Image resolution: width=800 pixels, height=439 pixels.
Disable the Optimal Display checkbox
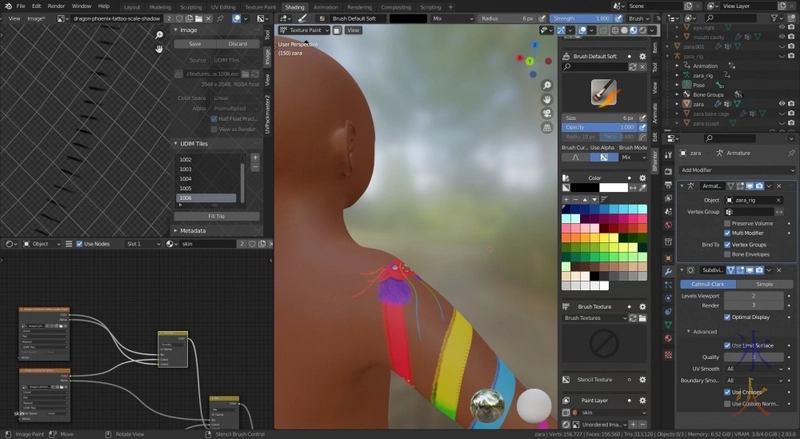(x=727, y=316)
